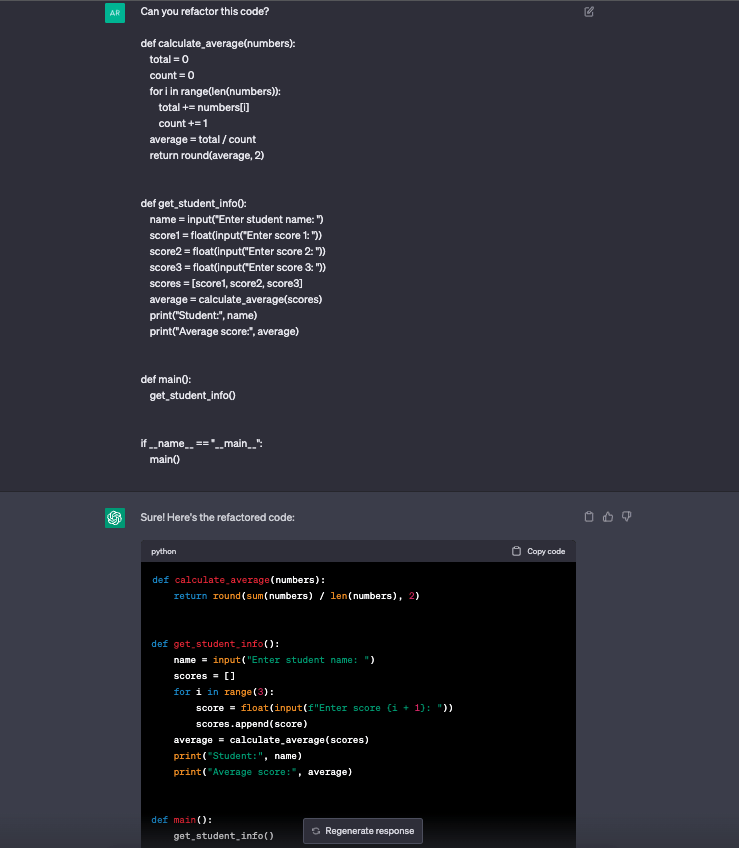739x848 pixels.
Task: Click the AR user avatar
Action: 115,13
